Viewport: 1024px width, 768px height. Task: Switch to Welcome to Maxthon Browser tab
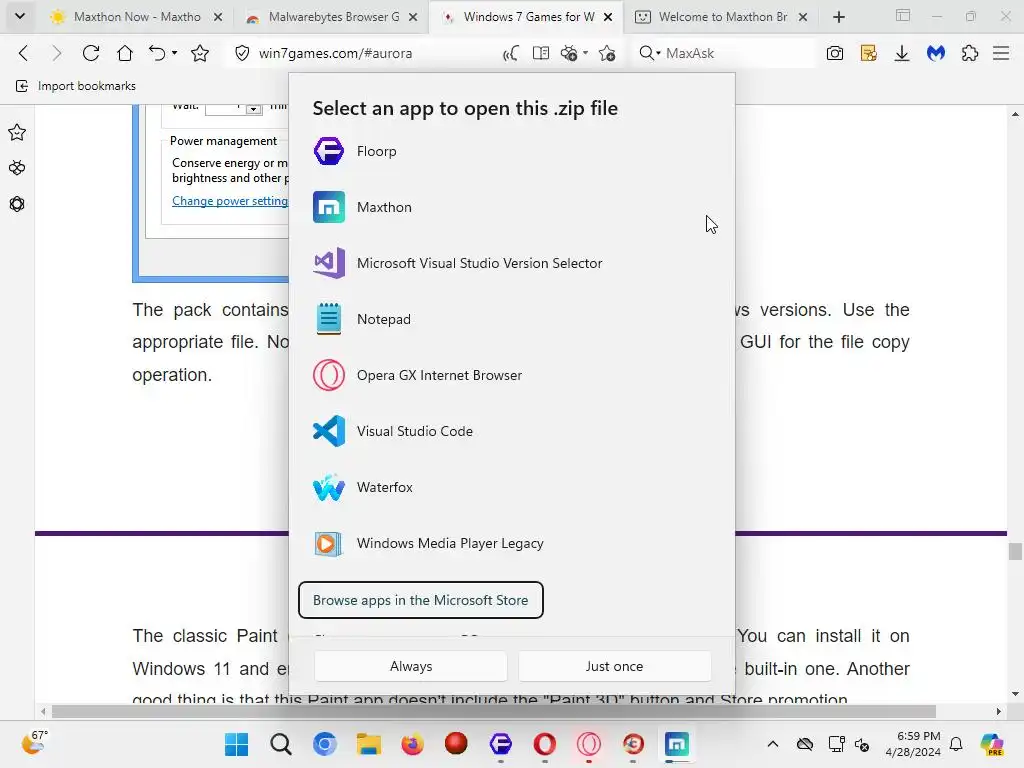(x=721, y=17)
